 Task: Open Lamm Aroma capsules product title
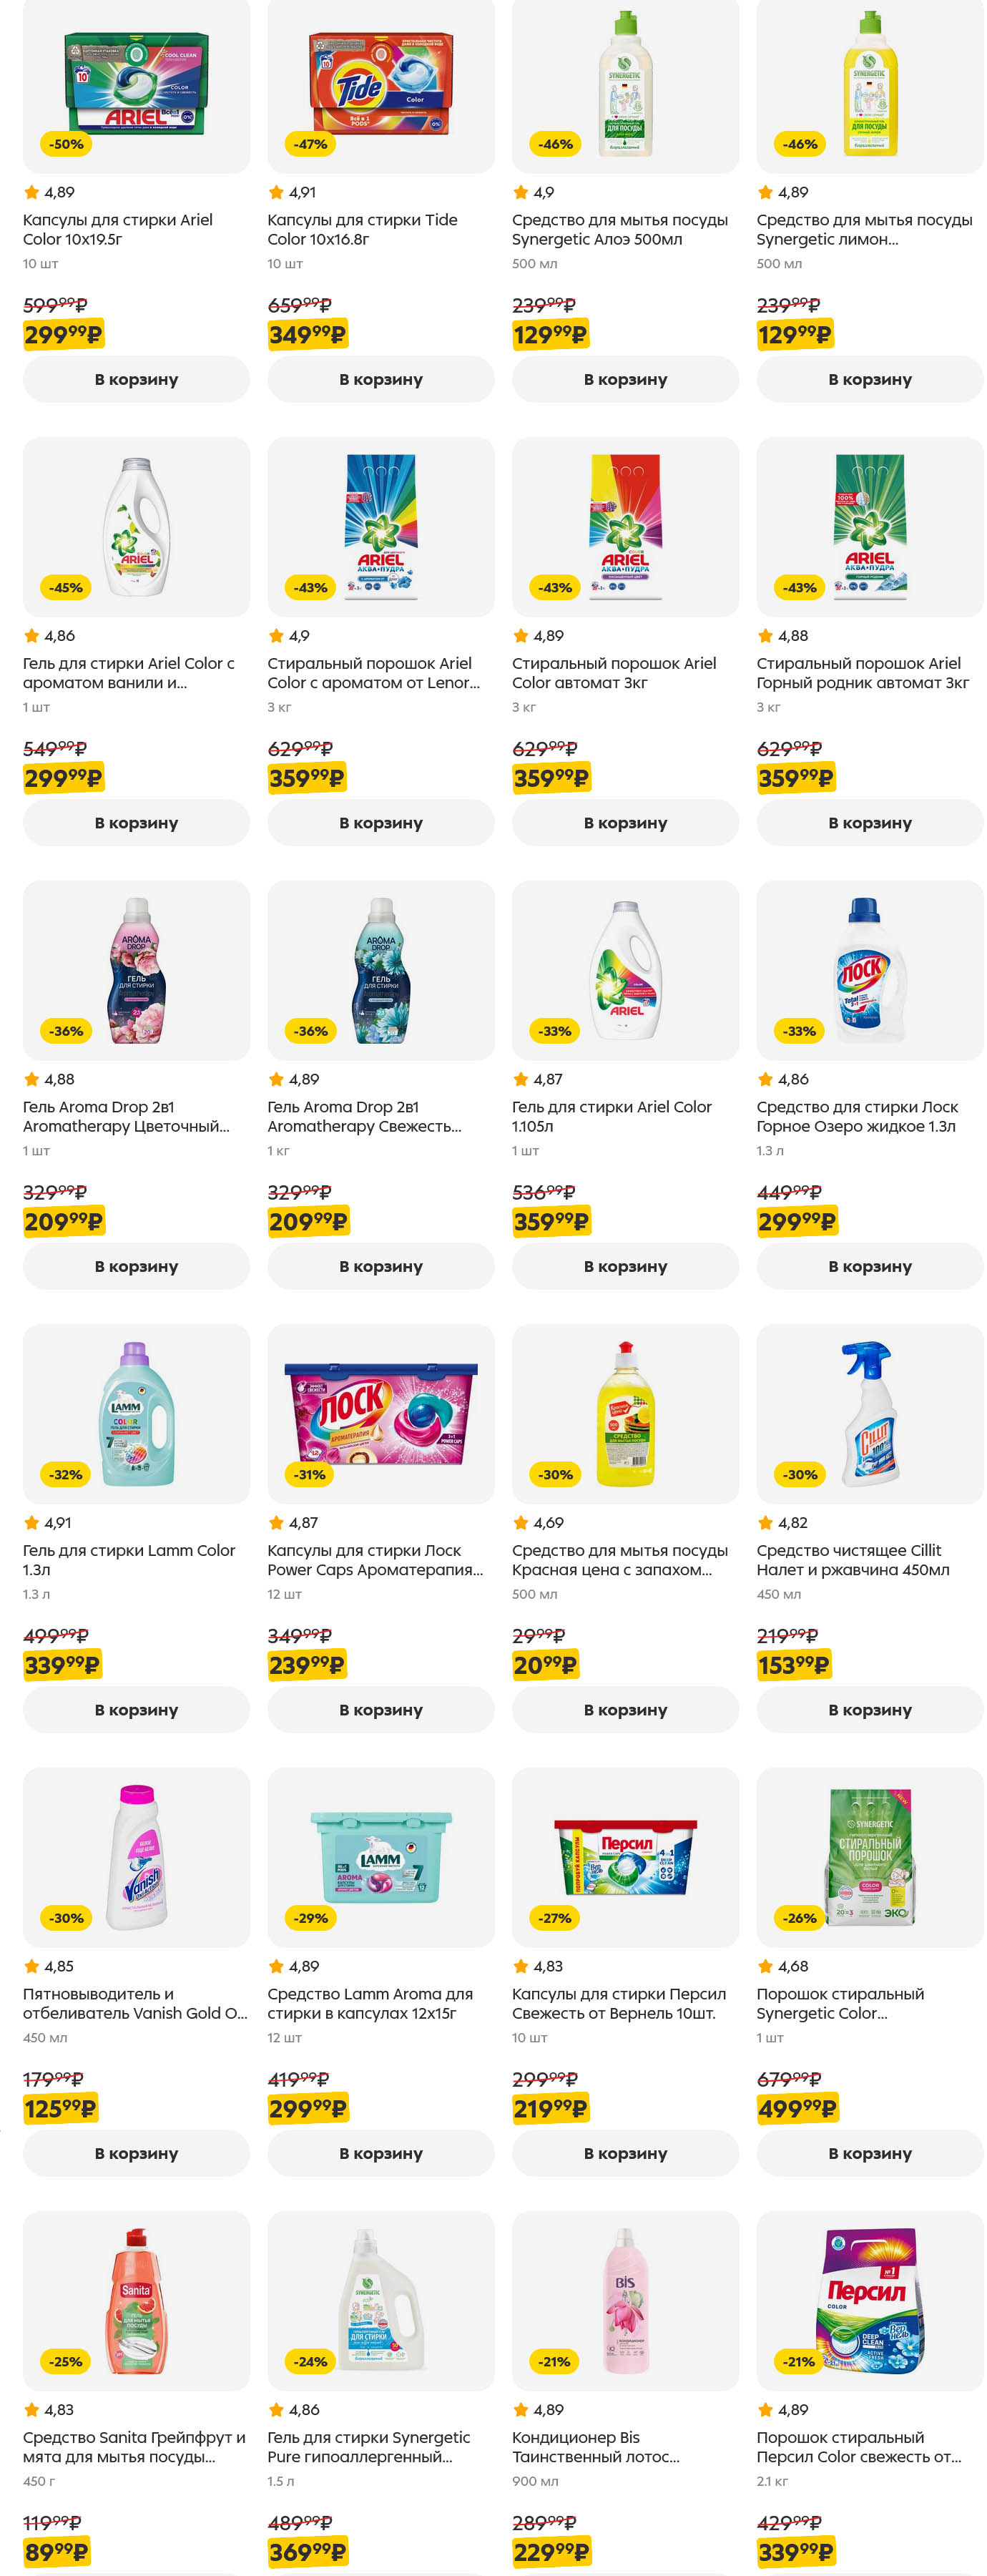(368, 2003)
